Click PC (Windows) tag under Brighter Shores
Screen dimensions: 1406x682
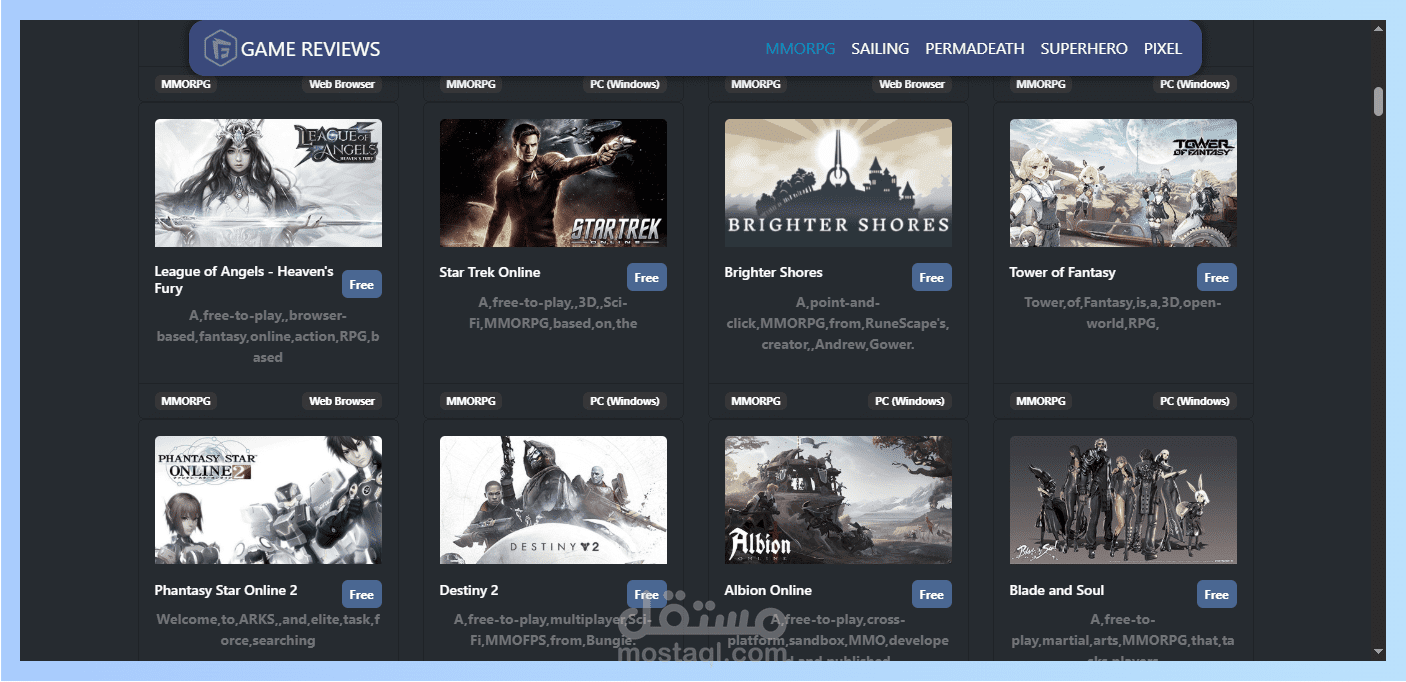tap(910, 401)
